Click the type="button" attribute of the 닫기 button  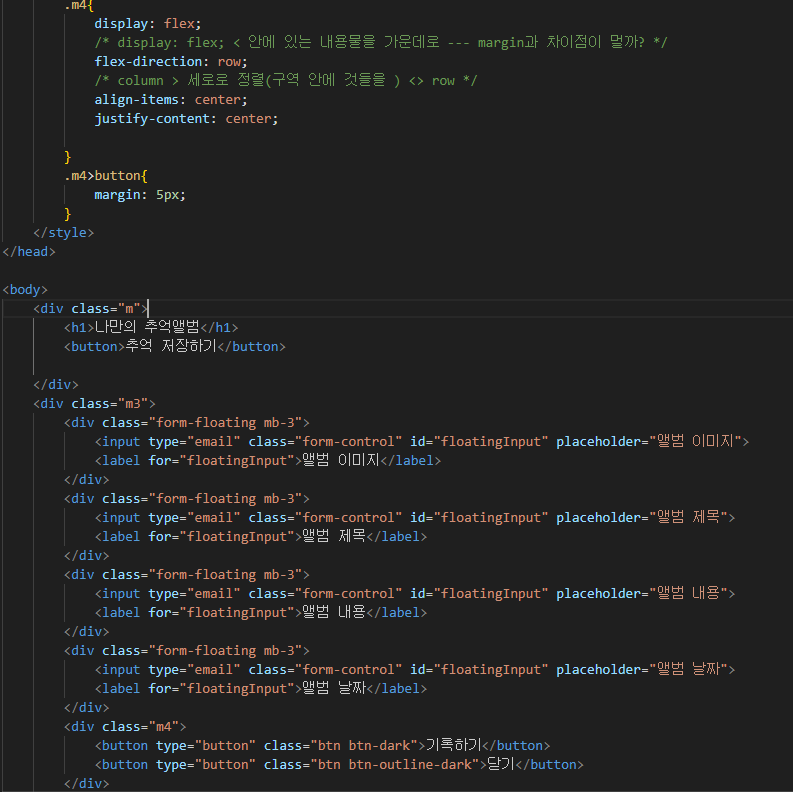click(x=206, y=765)
